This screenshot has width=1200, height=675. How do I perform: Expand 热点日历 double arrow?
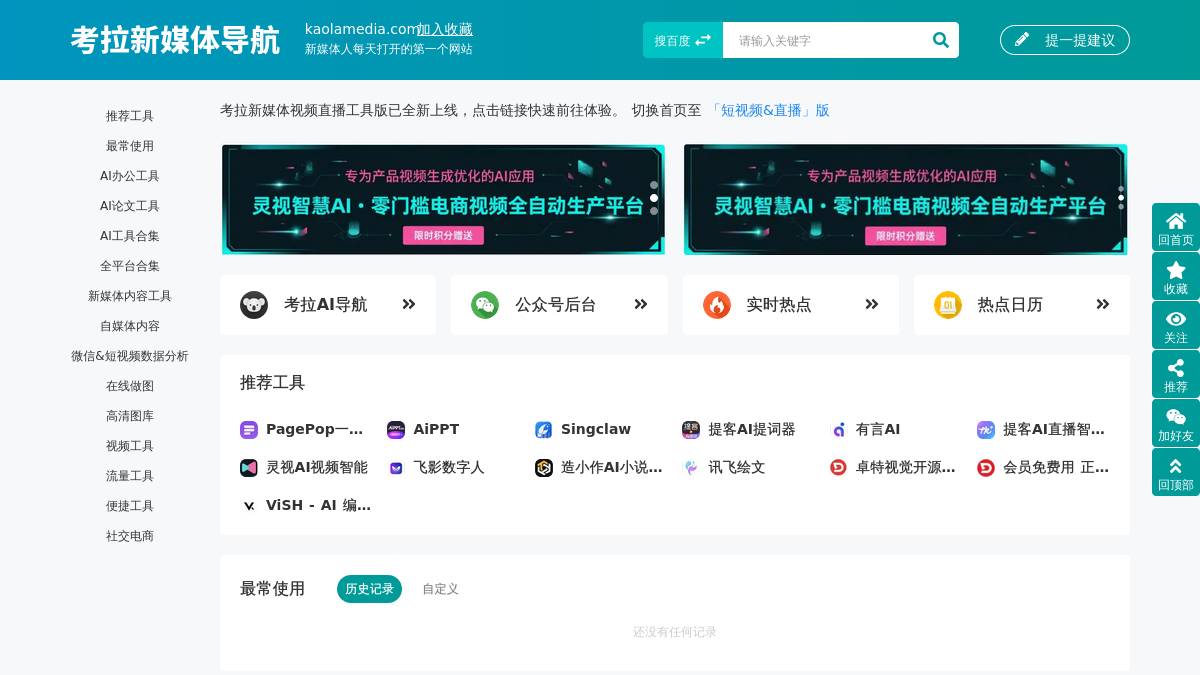pyautogui.click(x=1103, y=305)
